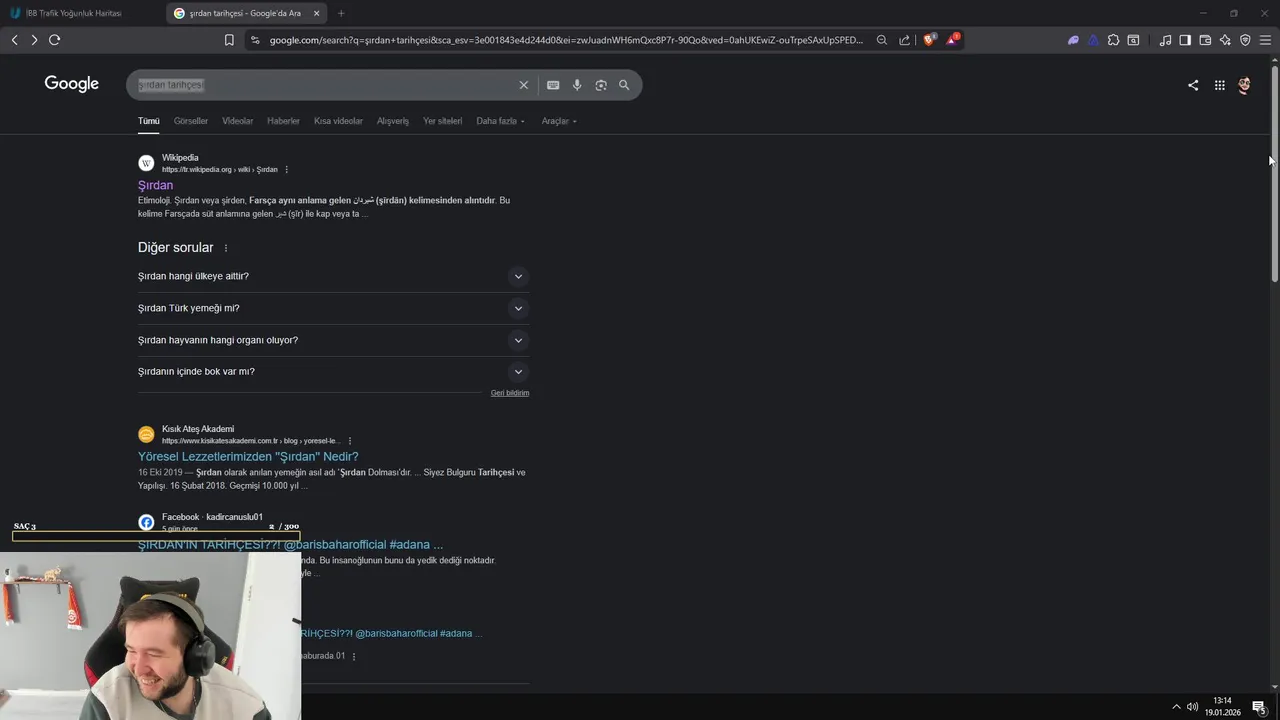Switch to the Görseller tab
The width and height of the screenshot is (1280, 720).
[x=191, y=121]
